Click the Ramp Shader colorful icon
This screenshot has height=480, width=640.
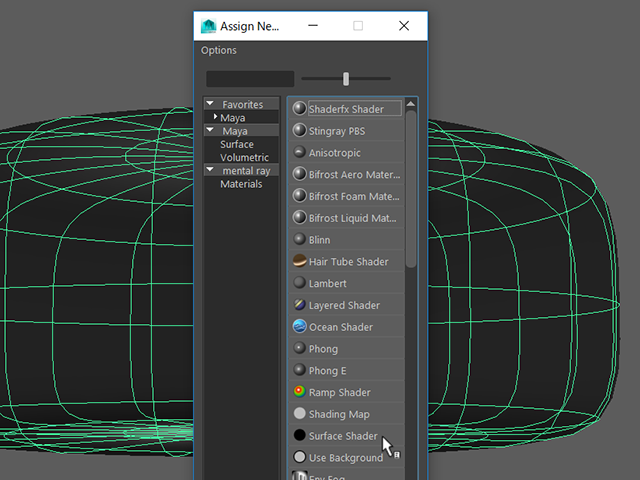point(300,392)
